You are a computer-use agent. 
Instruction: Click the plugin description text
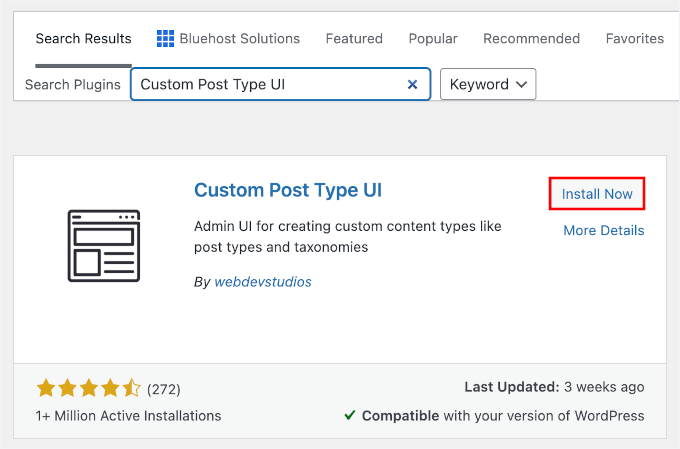click(347, 236)
